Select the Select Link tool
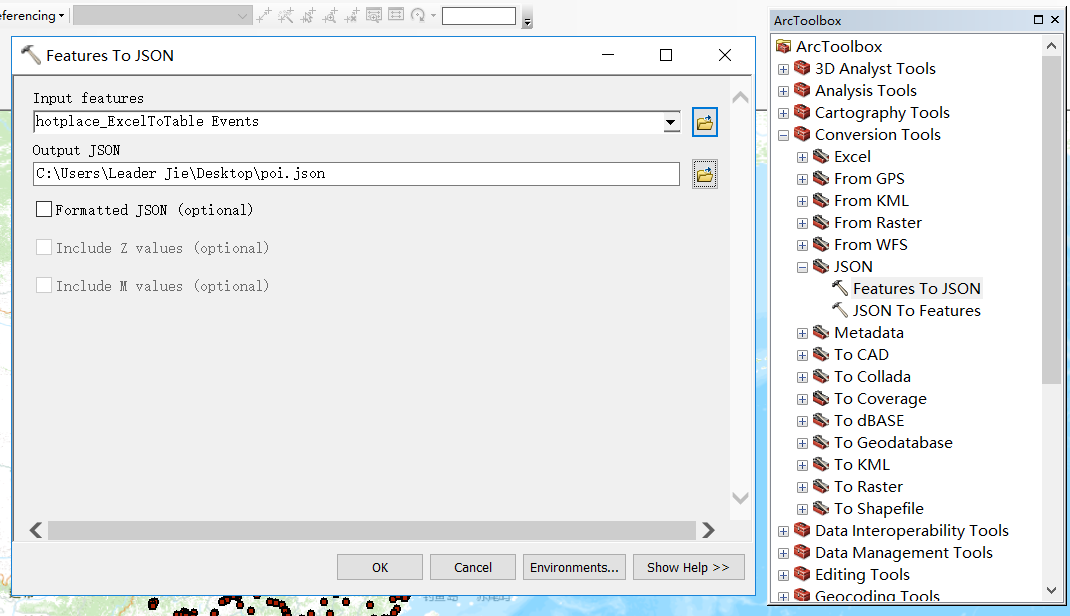 coord(308,15)
